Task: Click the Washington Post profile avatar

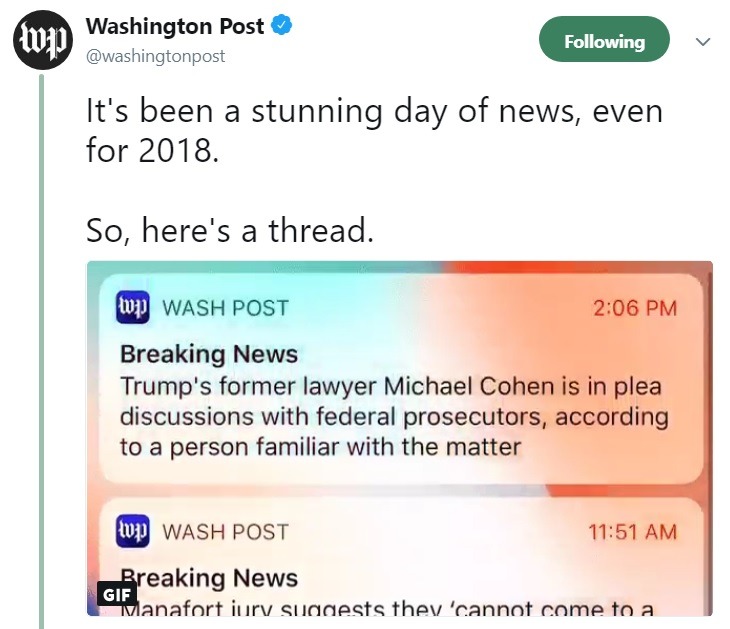Action: (41, 40)
